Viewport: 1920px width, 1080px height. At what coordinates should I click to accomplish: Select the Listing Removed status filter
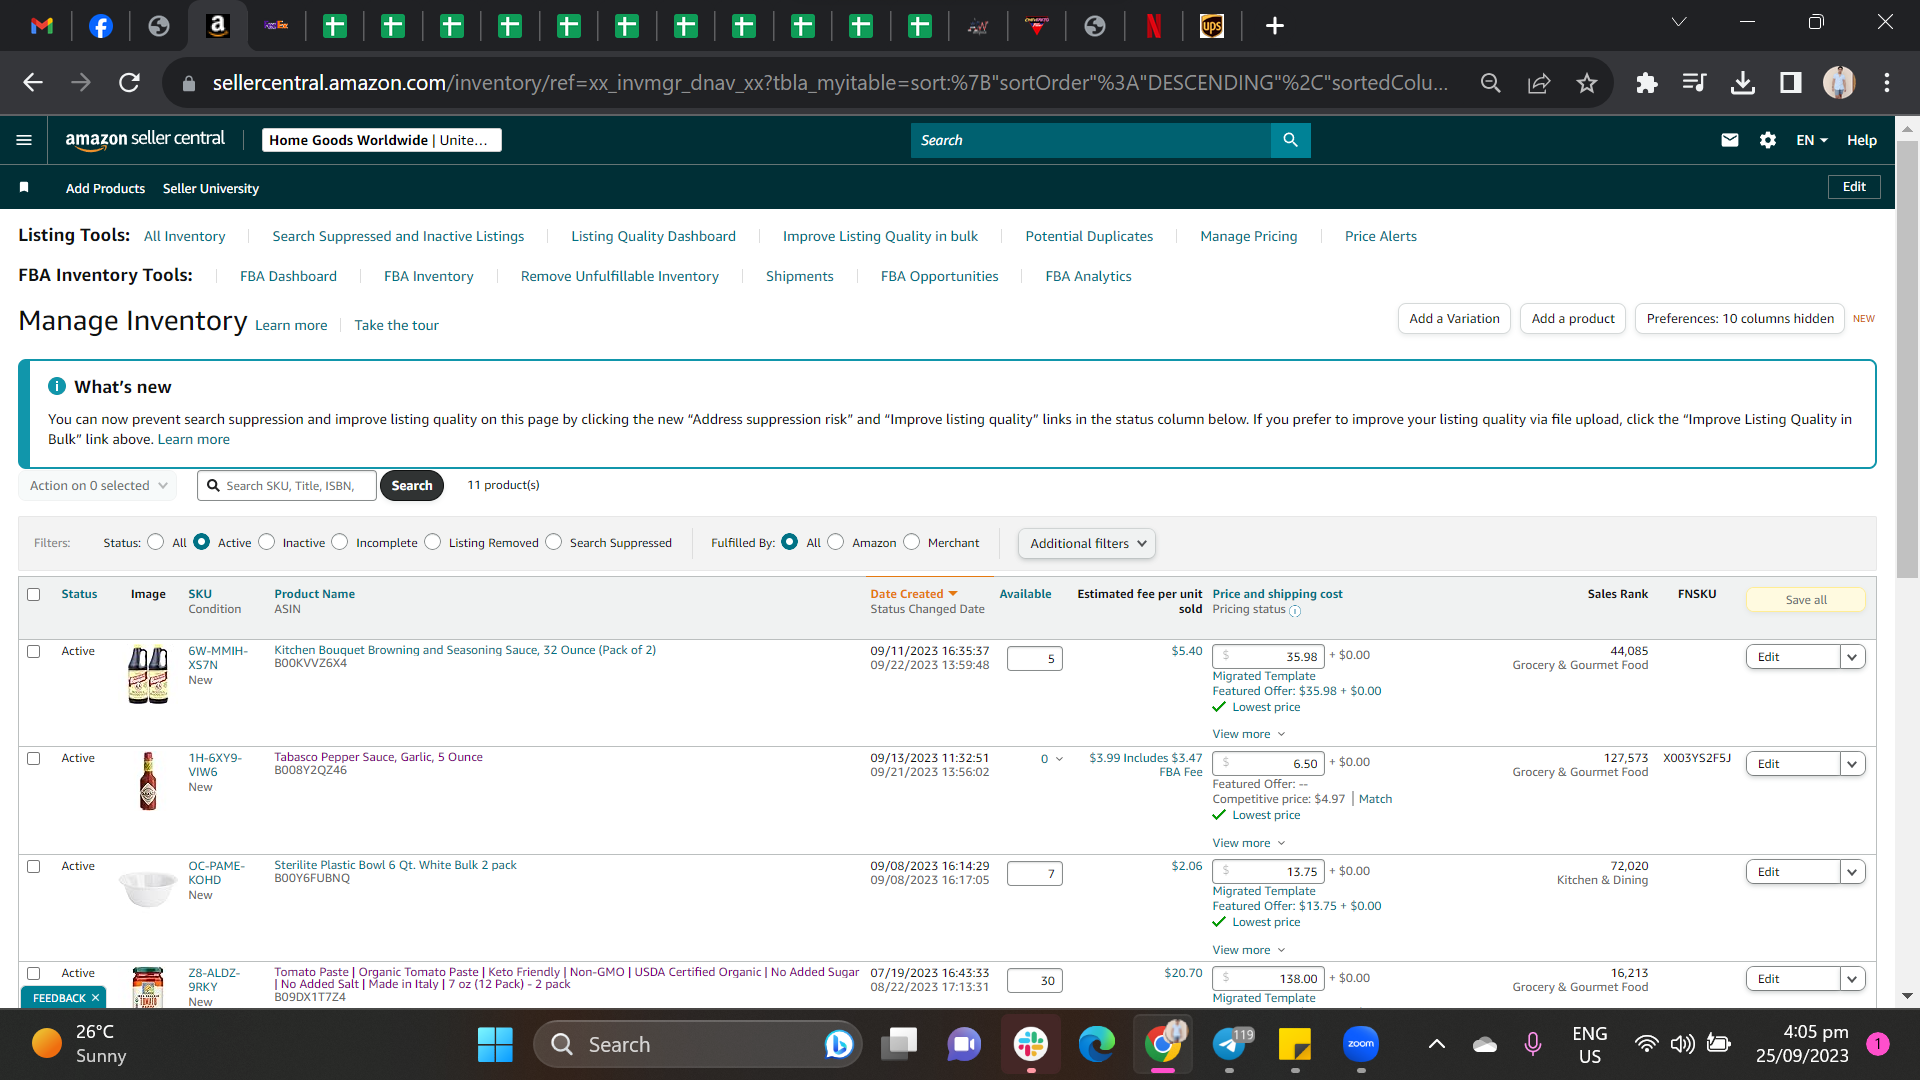(x=432, y=542)
